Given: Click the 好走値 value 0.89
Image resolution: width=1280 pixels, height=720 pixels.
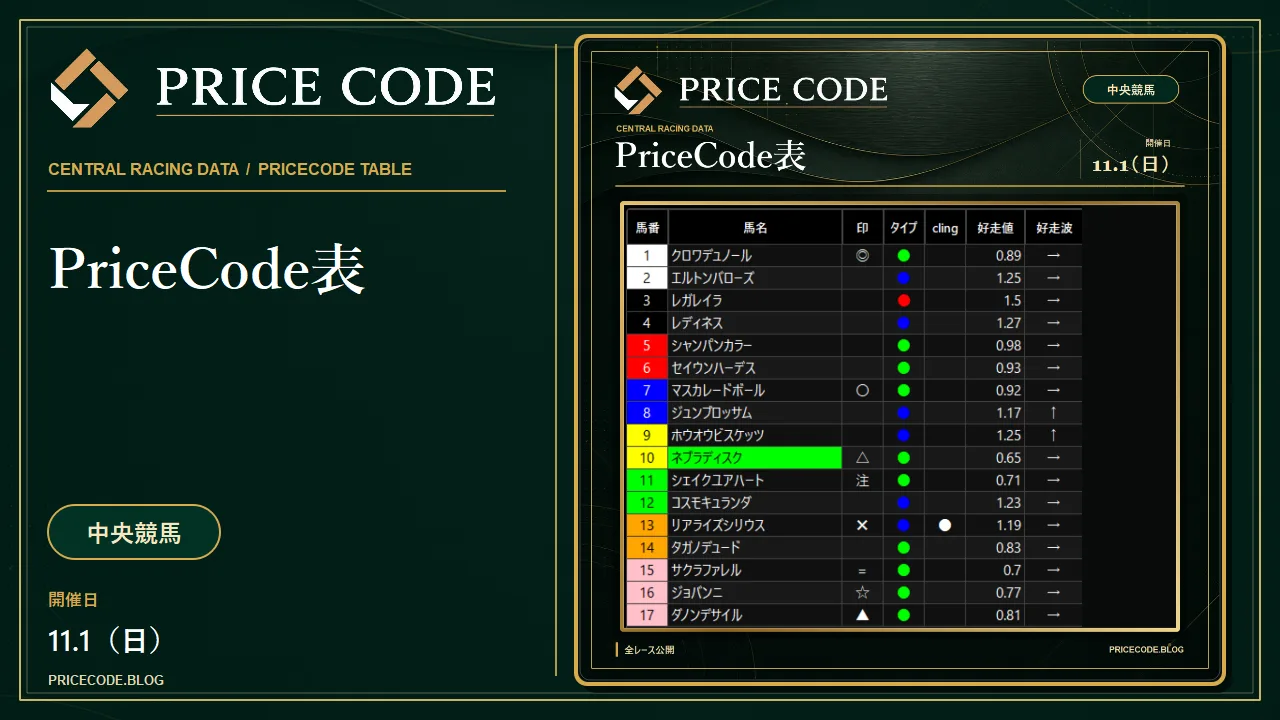Looking at the screenshot, I should click(x=1008, y=256).
